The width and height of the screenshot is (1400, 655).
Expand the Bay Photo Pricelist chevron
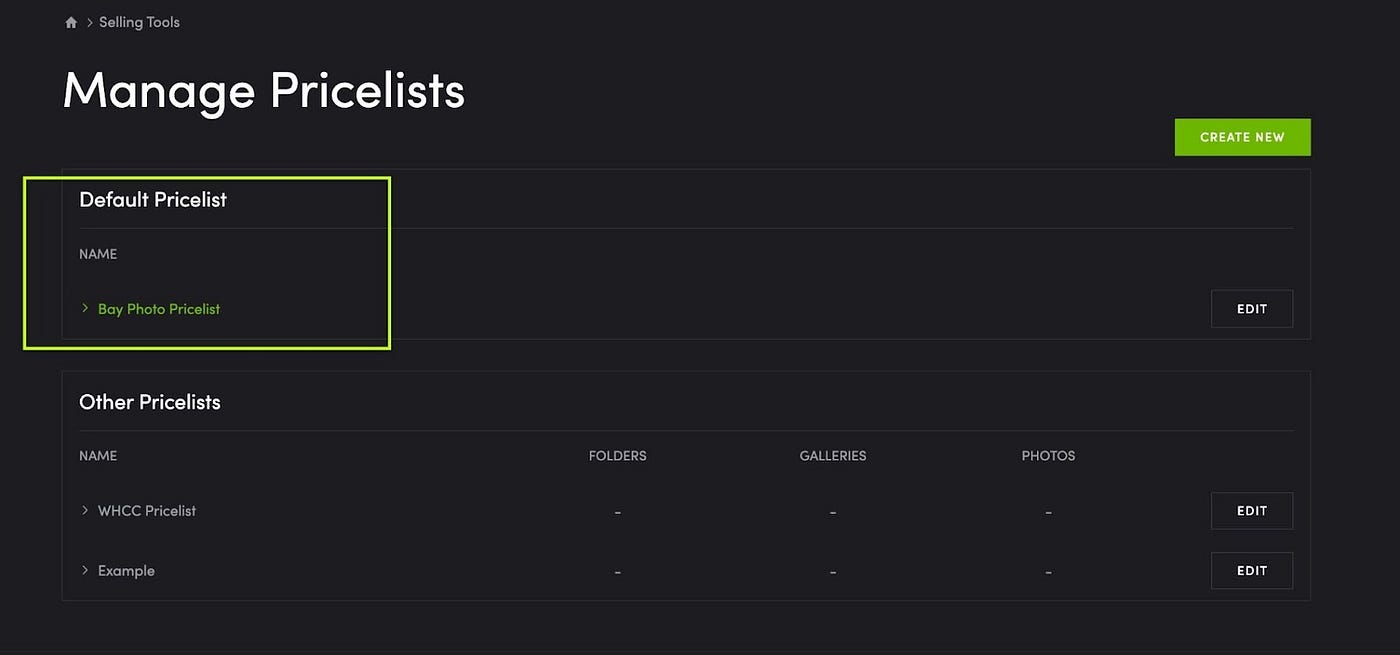[85, 308]
